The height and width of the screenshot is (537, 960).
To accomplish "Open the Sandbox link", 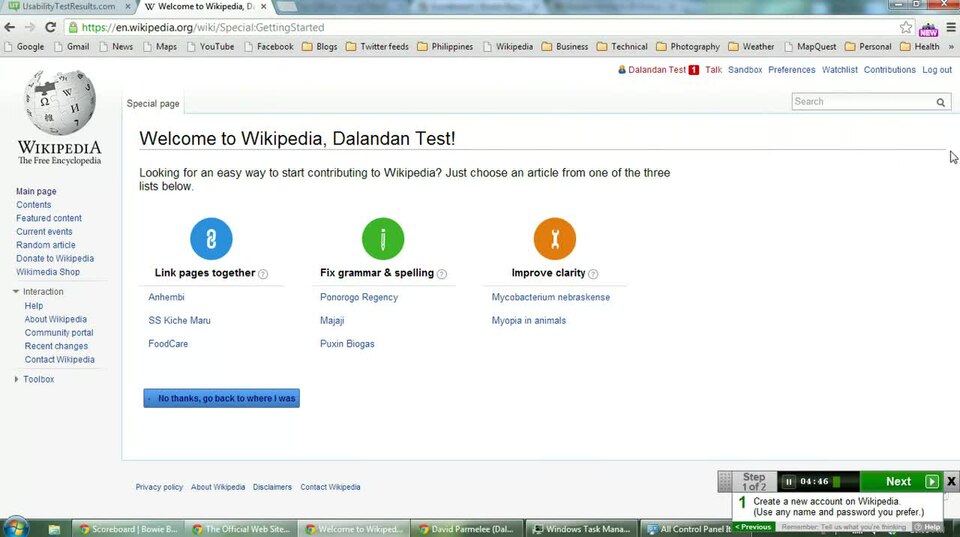I will (745, 70).
